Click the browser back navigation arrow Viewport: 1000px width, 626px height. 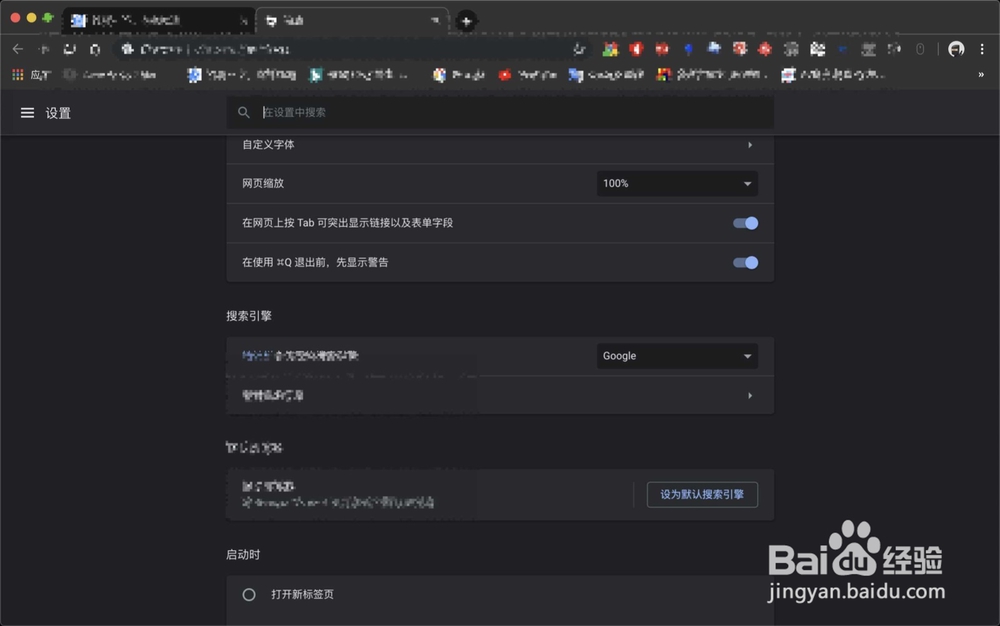click(16, 48)
